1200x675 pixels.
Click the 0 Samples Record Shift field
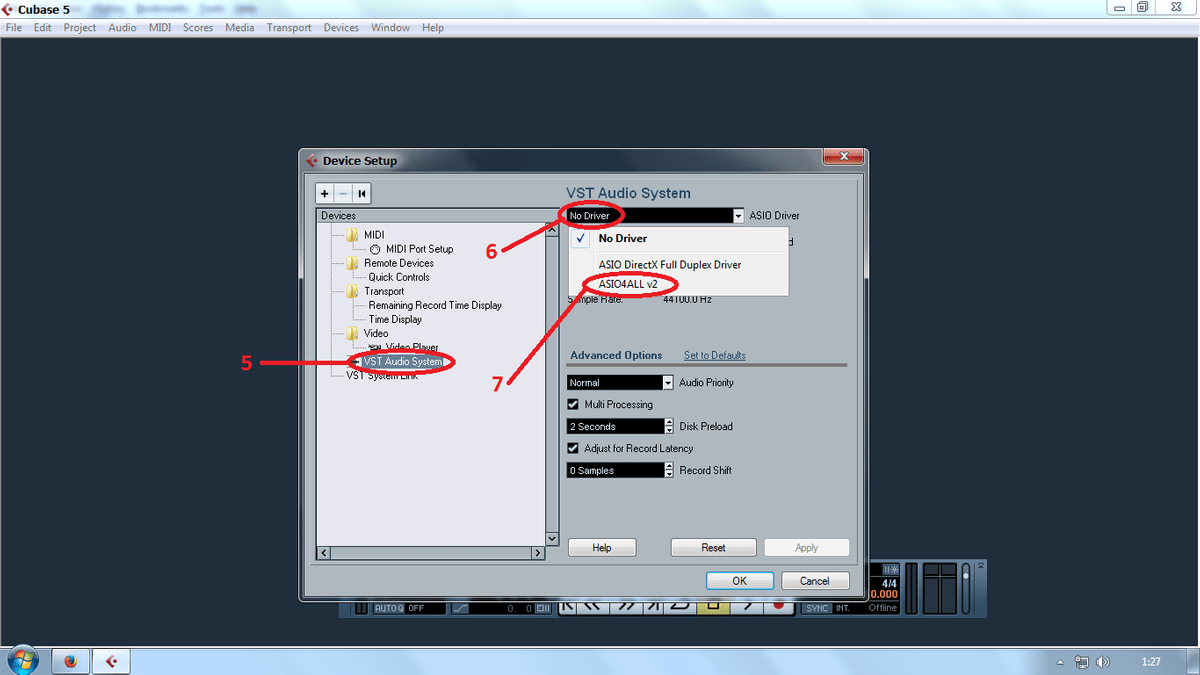(x=615, y=471)
